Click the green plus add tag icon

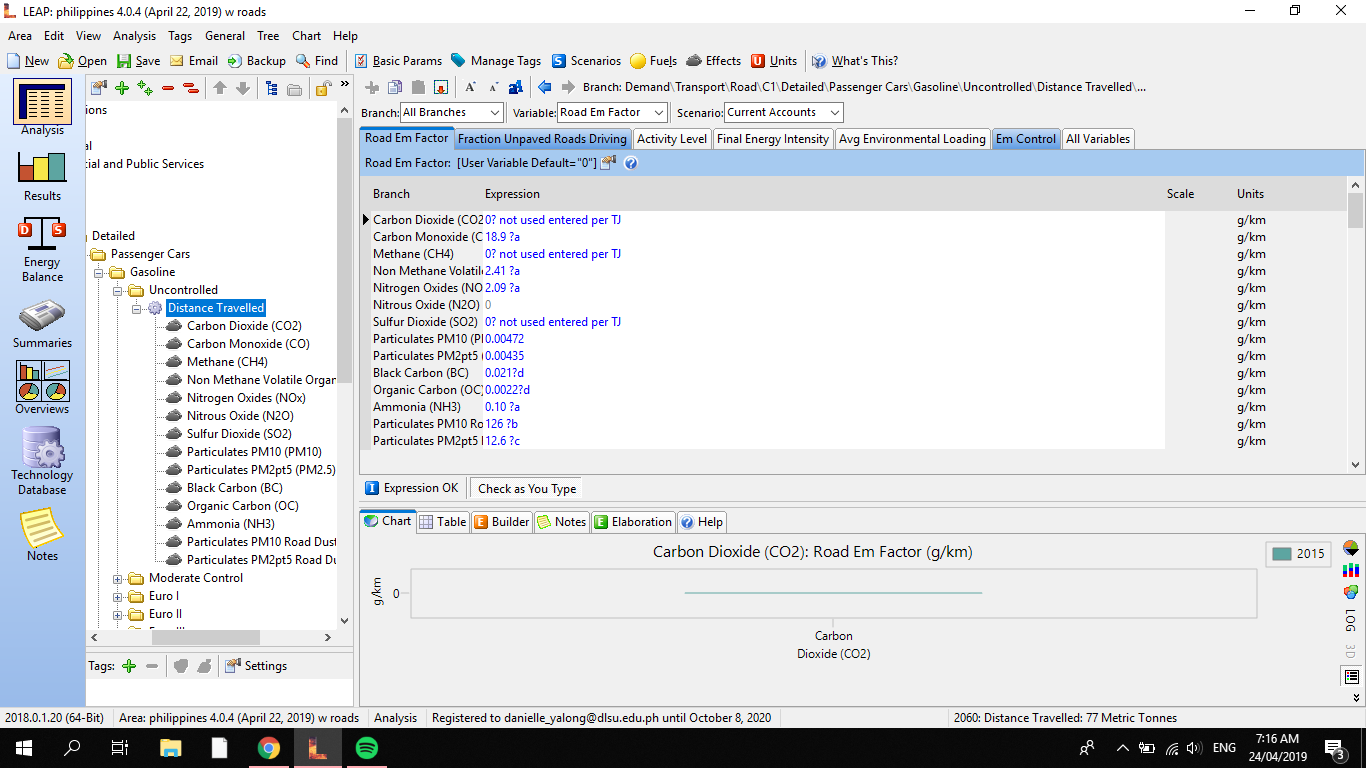click(x=128, y=666)
